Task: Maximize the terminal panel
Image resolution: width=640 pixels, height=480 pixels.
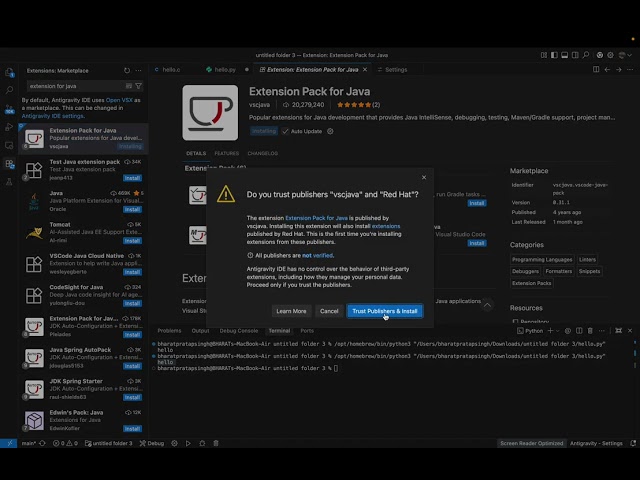Action: click(618, 331)
